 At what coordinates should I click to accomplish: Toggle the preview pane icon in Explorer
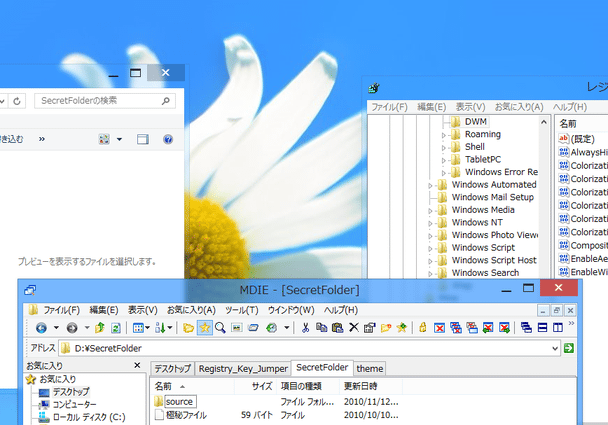point(143,139)
